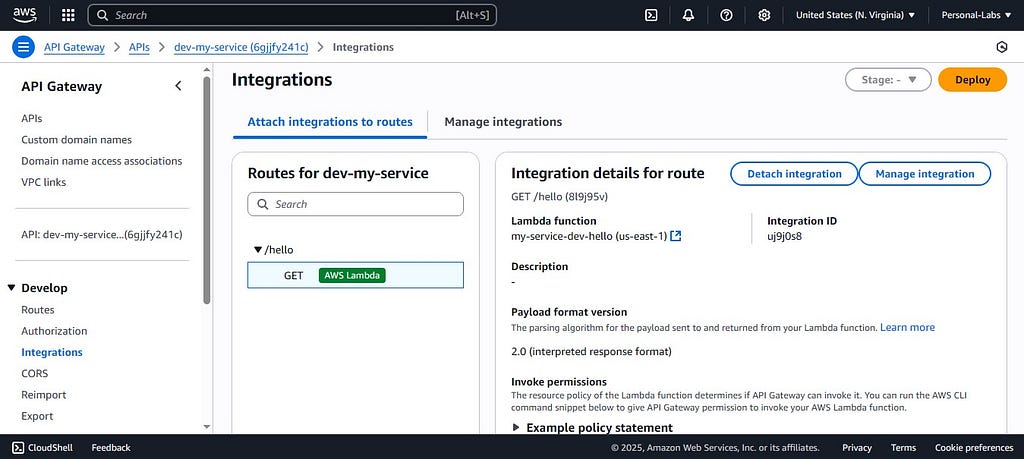Open Authorization in the sidebar
The image size is (1024, 459).
coord(54,331)
